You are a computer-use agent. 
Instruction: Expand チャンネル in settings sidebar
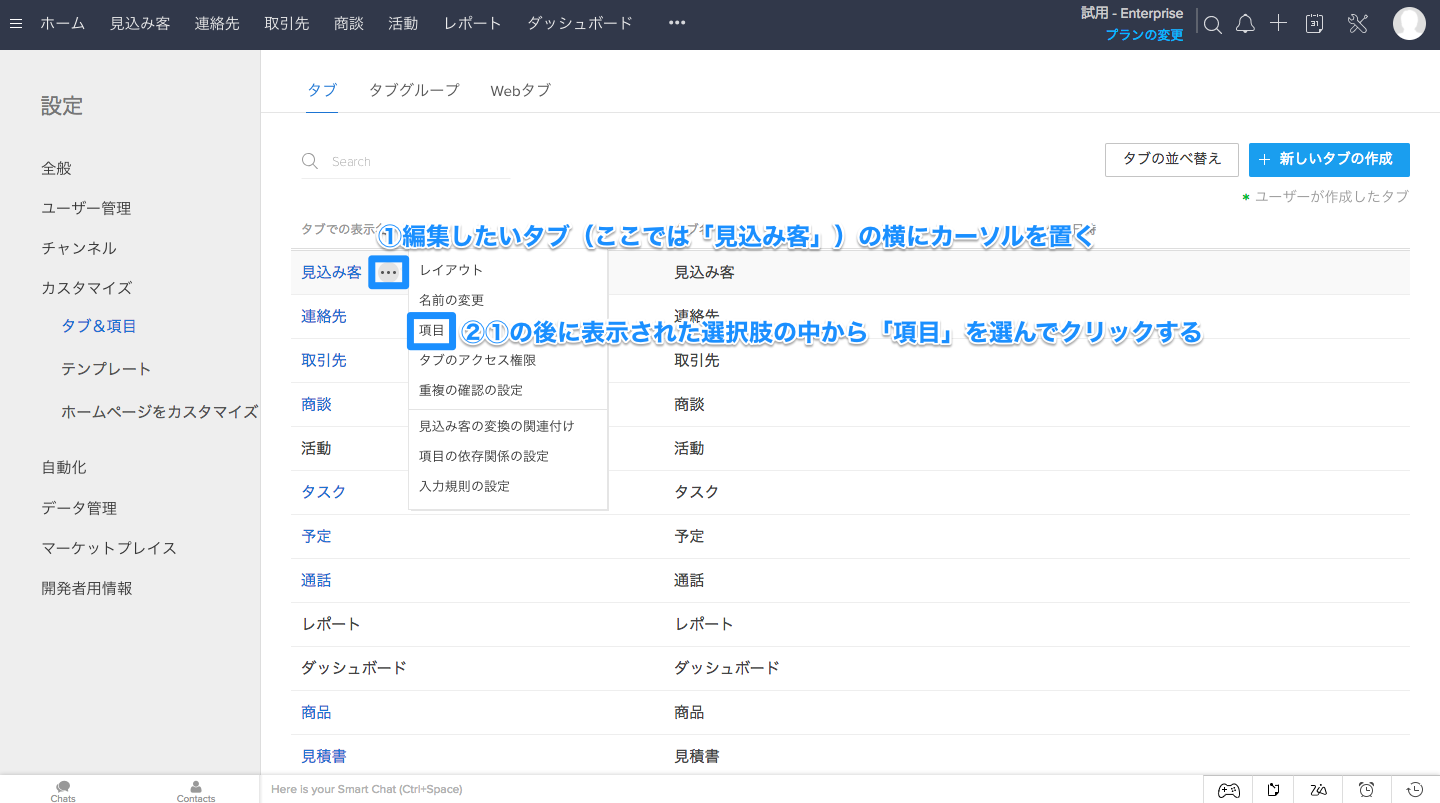[x=79, y=248]
